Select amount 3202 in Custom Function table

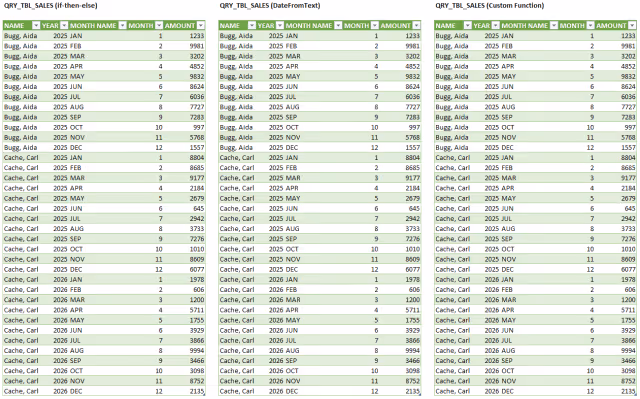(x=628, y=56)
